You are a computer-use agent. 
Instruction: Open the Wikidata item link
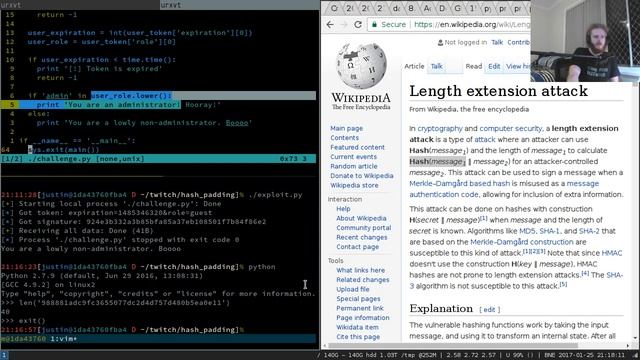[x=357, y=327]
